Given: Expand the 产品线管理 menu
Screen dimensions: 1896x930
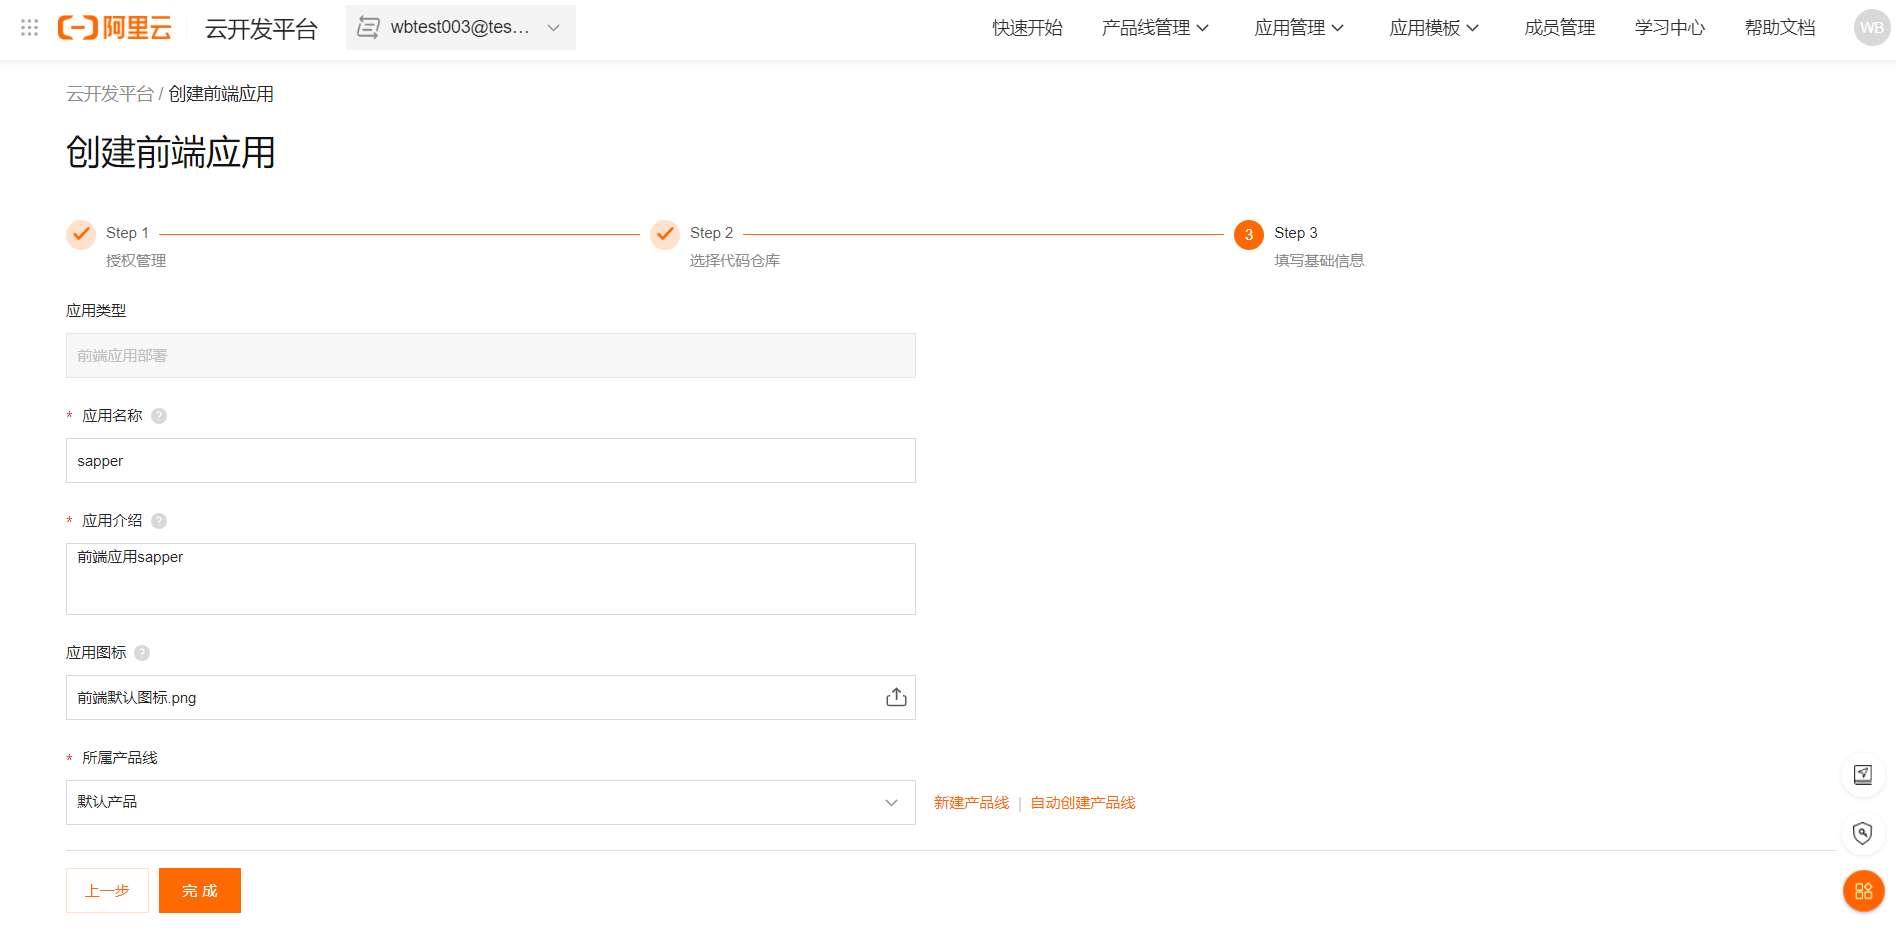Looking at the screenshot, I should point(1155,28).
